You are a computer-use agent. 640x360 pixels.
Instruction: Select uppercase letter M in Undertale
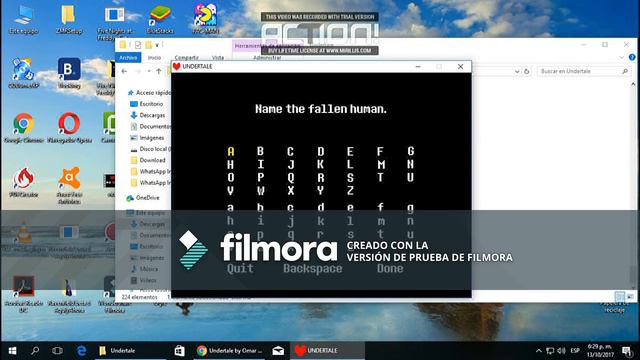point(380,164)
